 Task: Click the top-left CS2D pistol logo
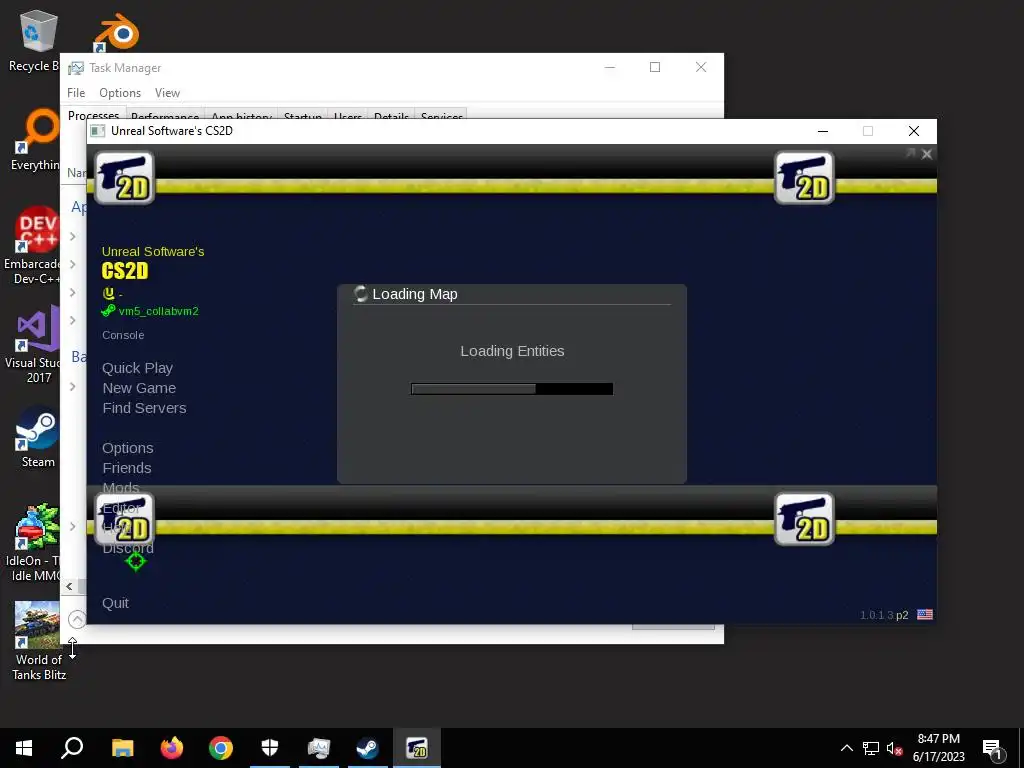[x=125, y=178]
